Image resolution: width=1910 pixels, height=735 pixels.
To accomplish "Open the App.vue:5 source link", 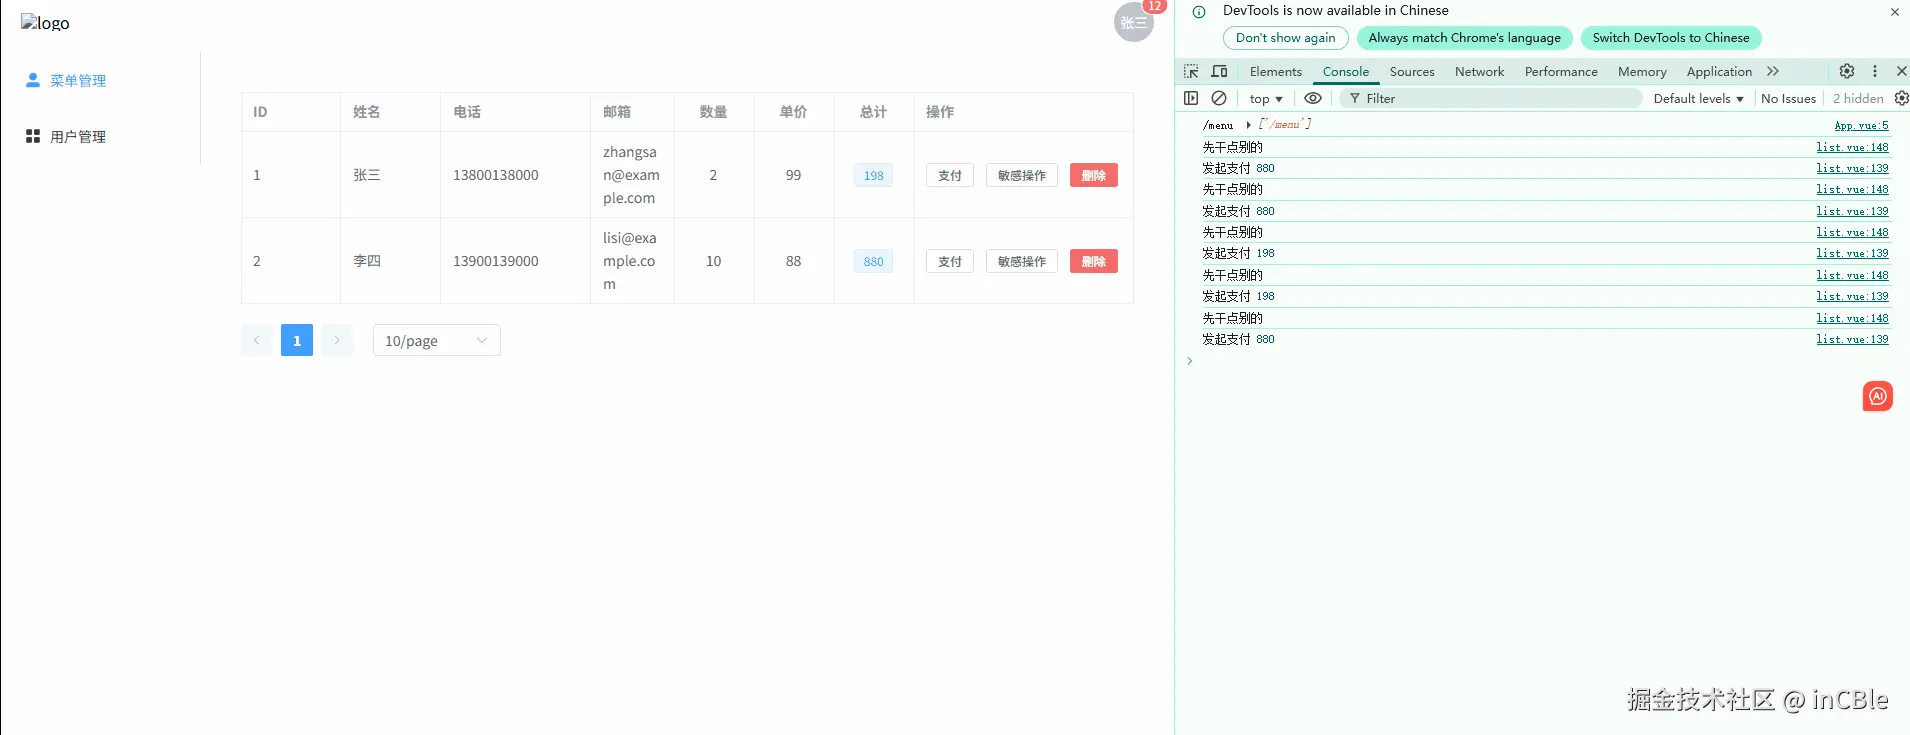I will (x=1861, y=125).
